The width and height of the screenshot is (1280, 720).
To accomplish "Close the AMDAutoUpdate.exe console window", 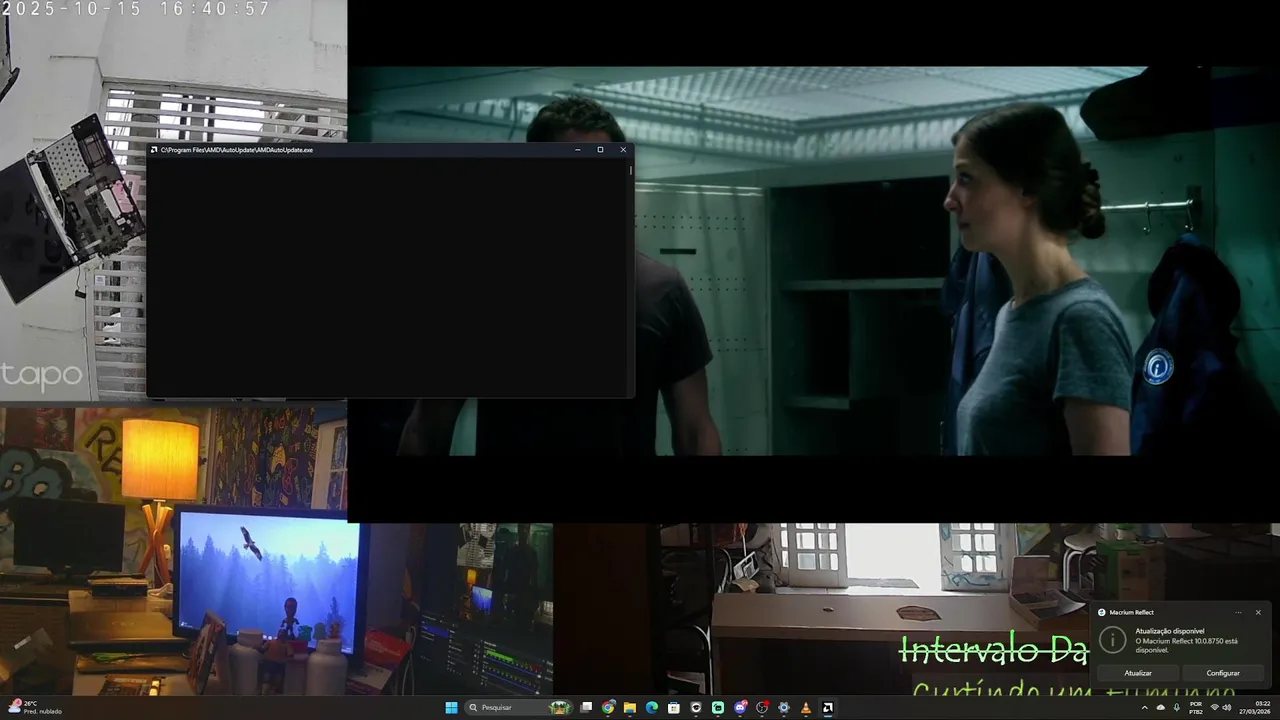I will (623, 150).
